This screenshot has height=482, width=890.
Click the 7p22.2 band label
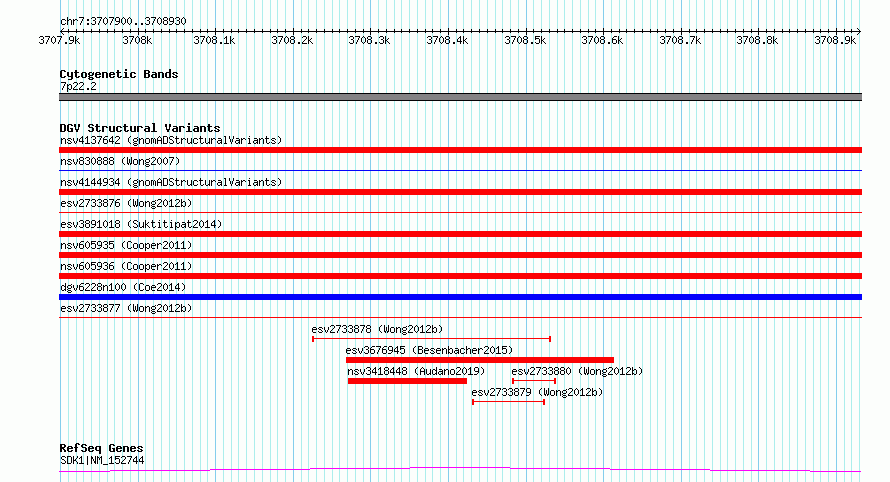click(x=78, y=86)
